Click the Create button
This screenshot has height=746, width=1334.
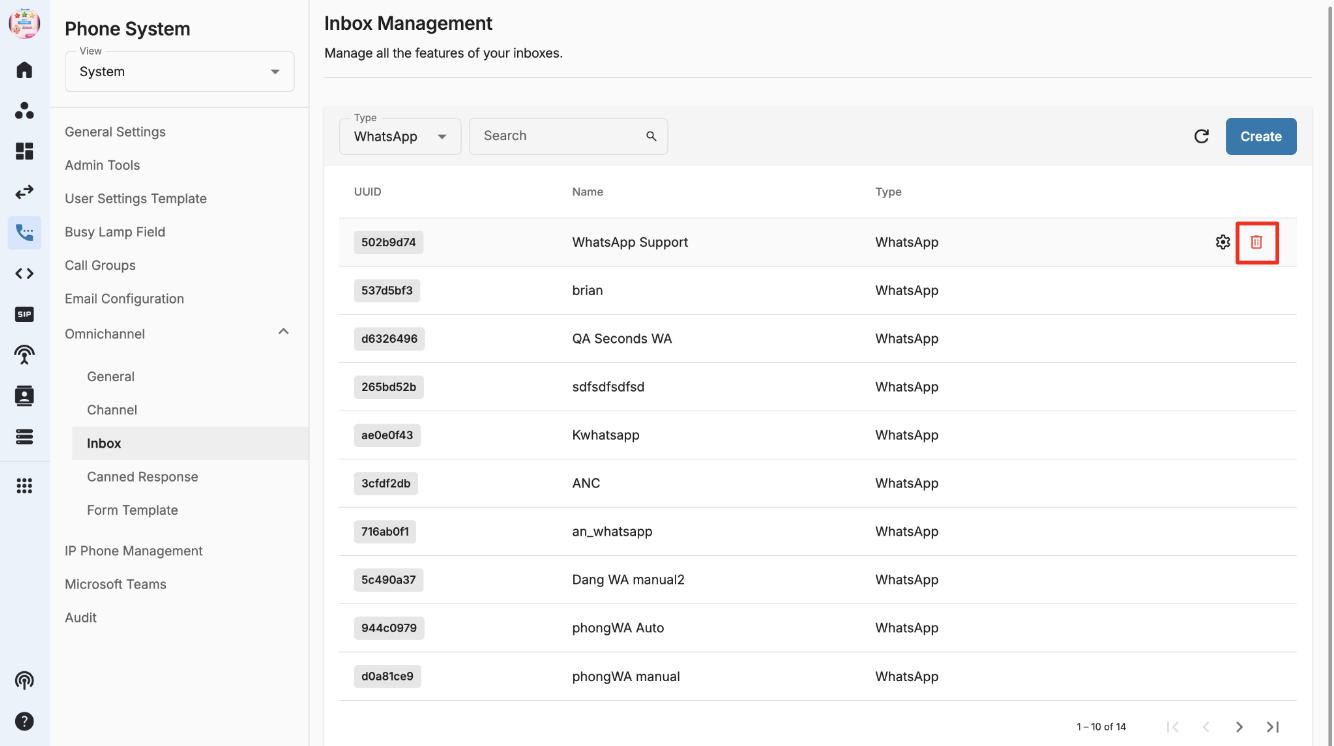[x=1261, y=136]
